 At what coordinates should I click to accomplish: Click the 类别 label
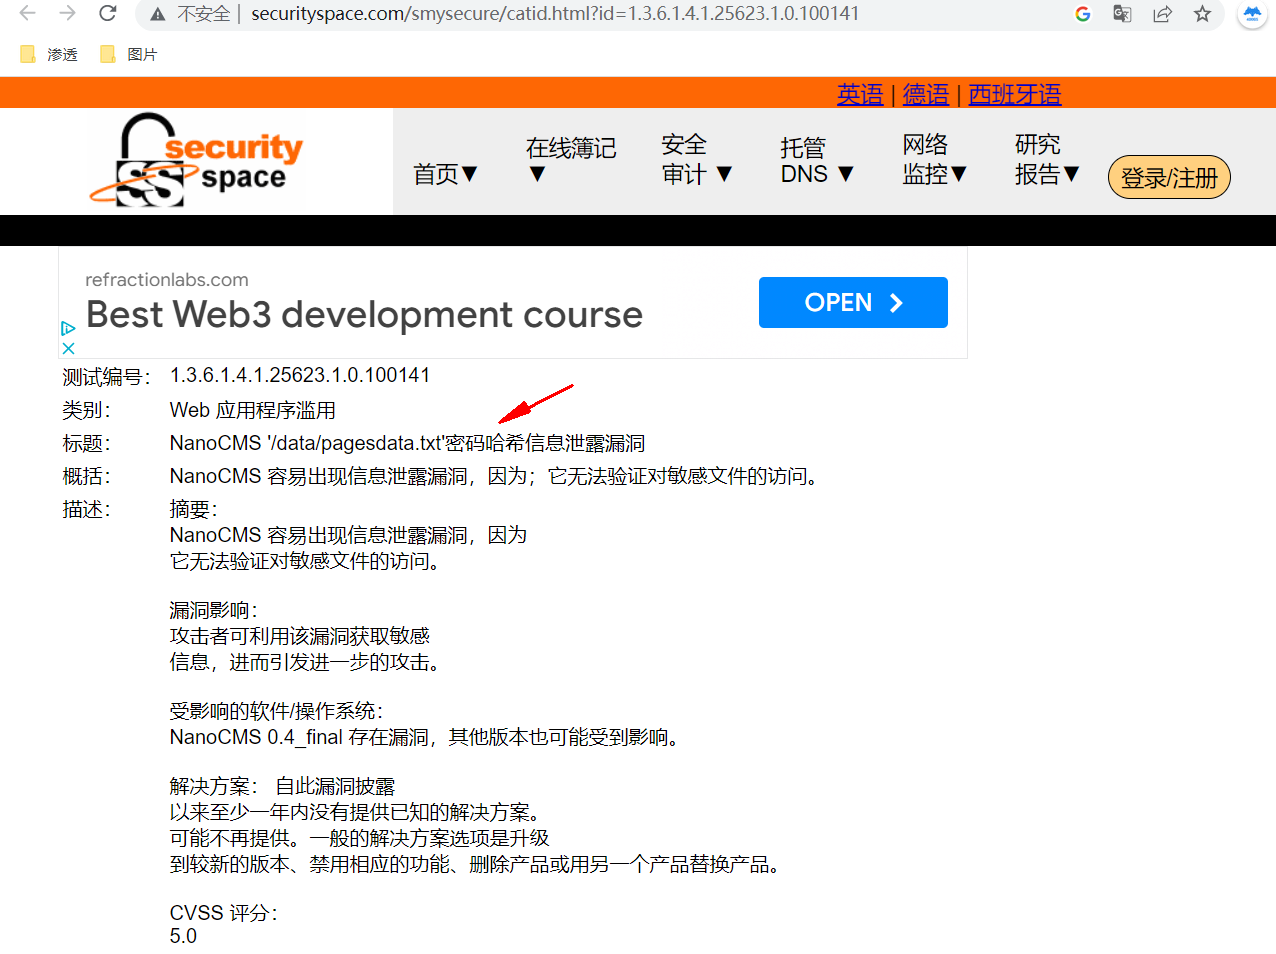pyautogui.click(x=86, y=410)
